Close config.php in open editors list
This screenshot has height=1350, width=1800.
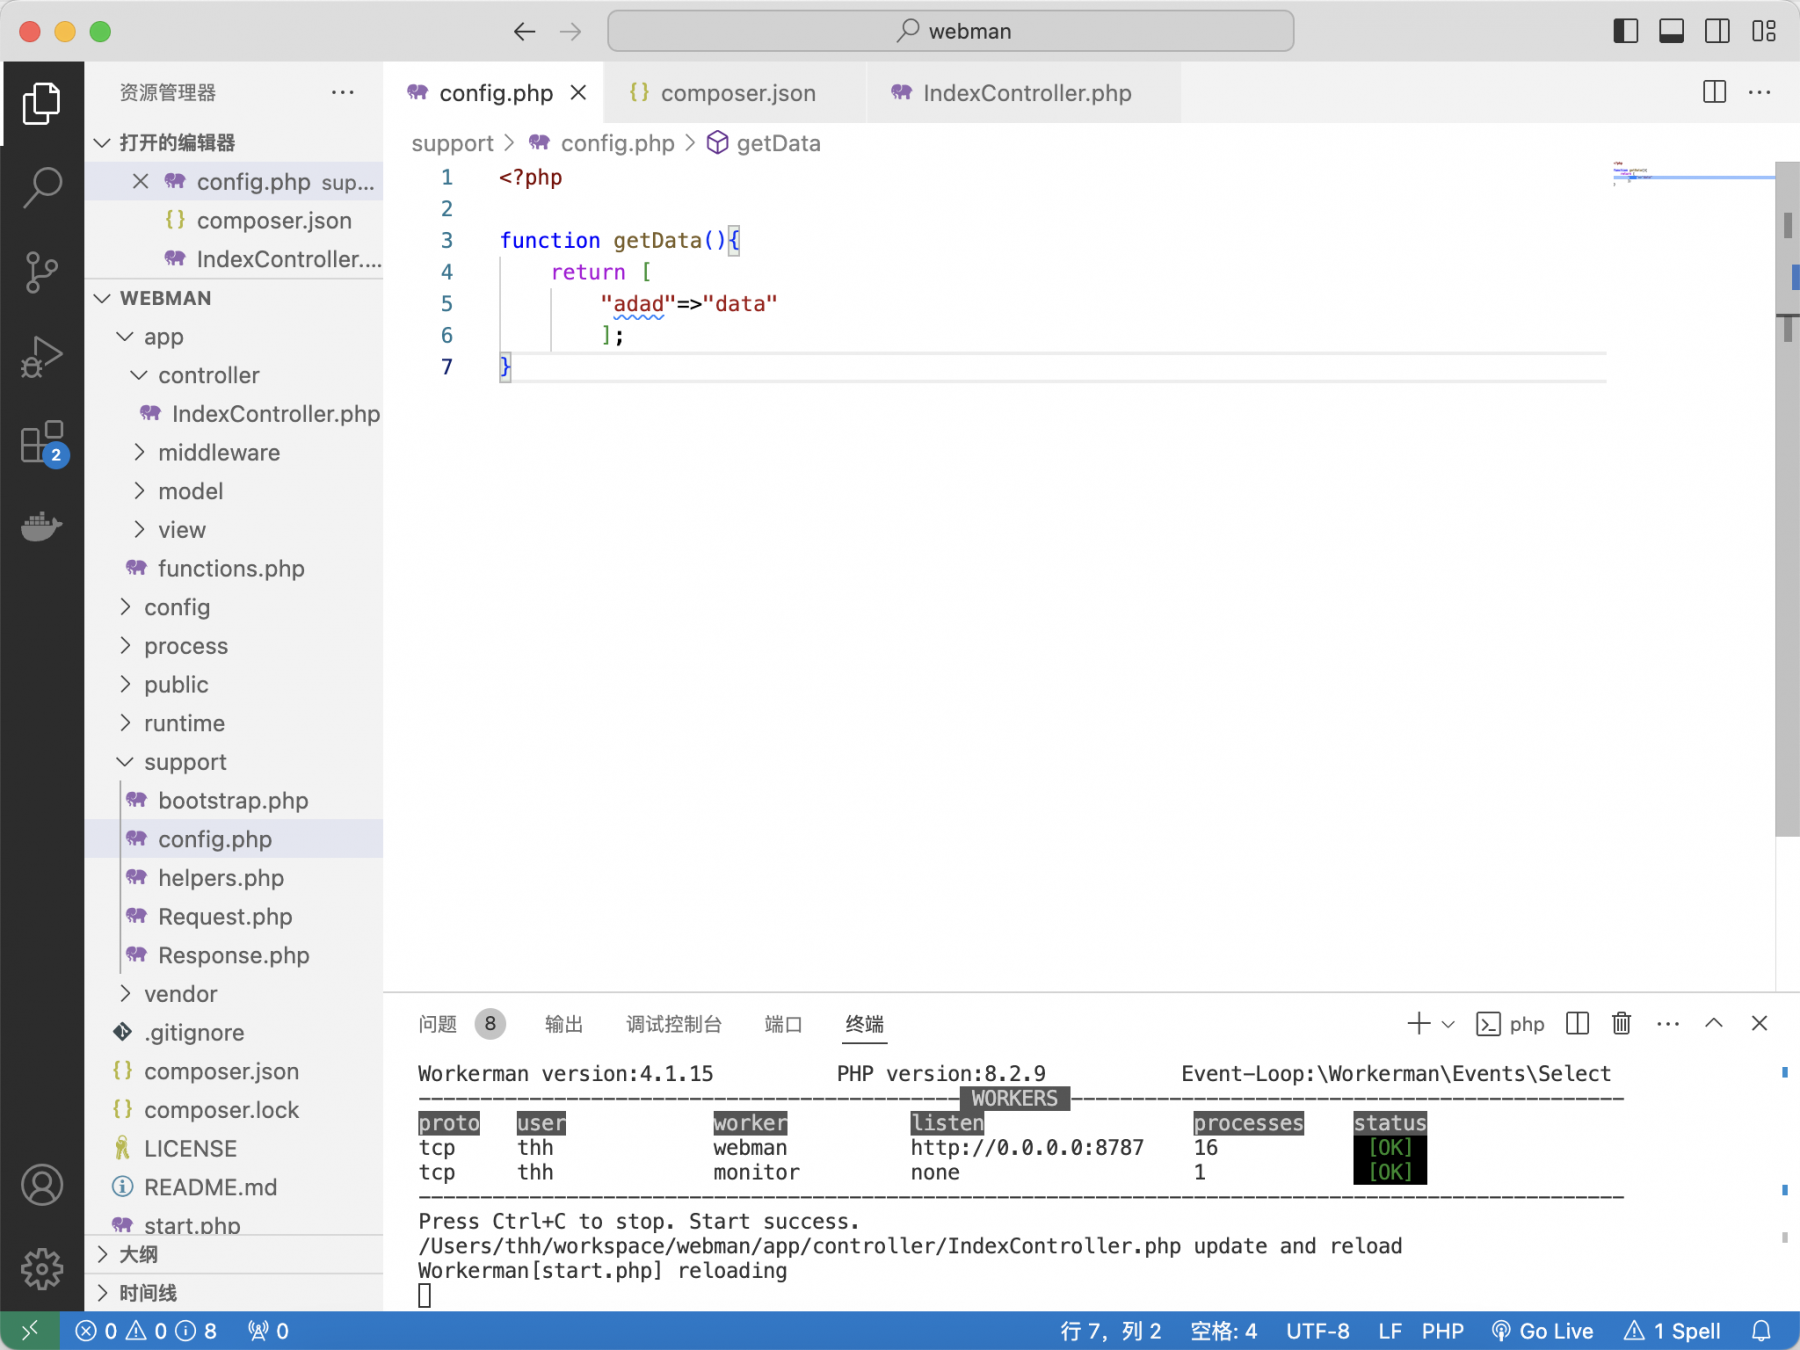pos(140,181)
